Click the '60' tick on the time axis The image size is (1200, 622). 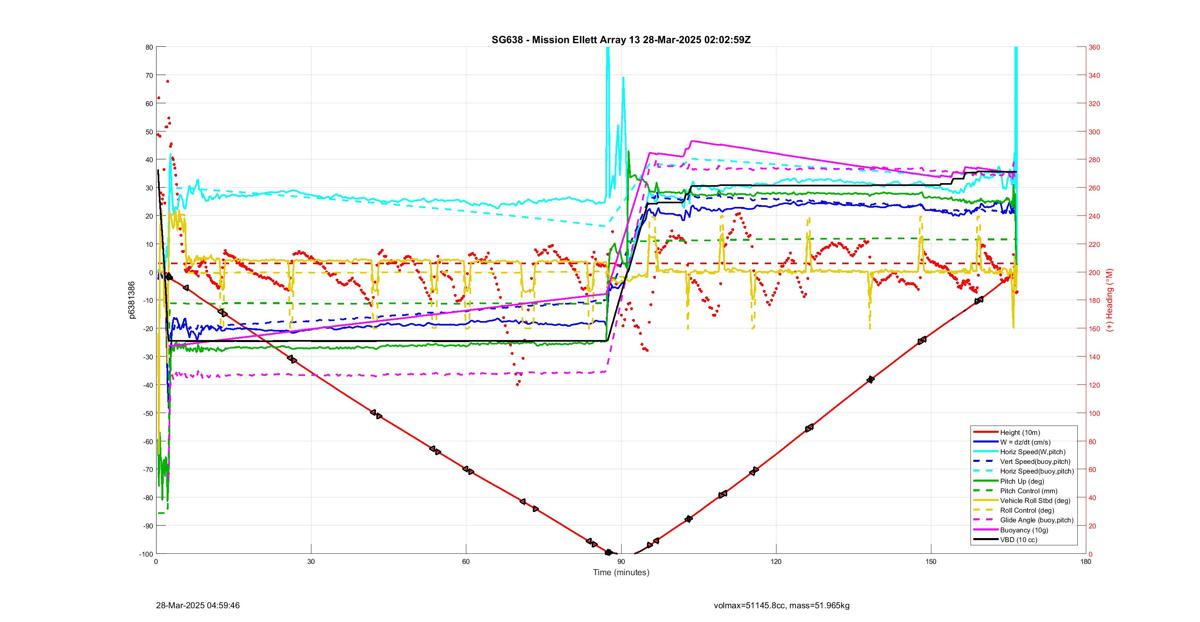click(466, 561)
